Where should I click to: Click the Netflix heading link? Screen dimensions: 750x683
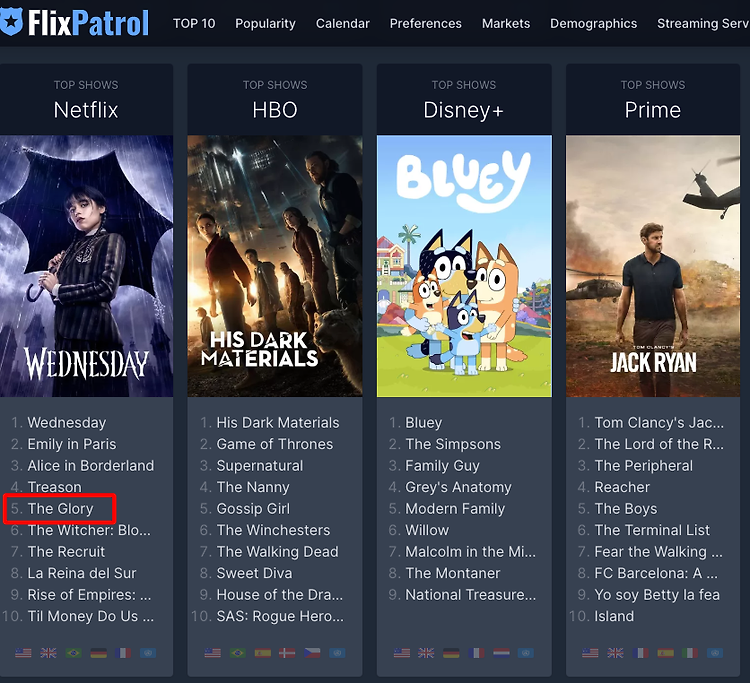pyautogui.click(x=86, y=110)
